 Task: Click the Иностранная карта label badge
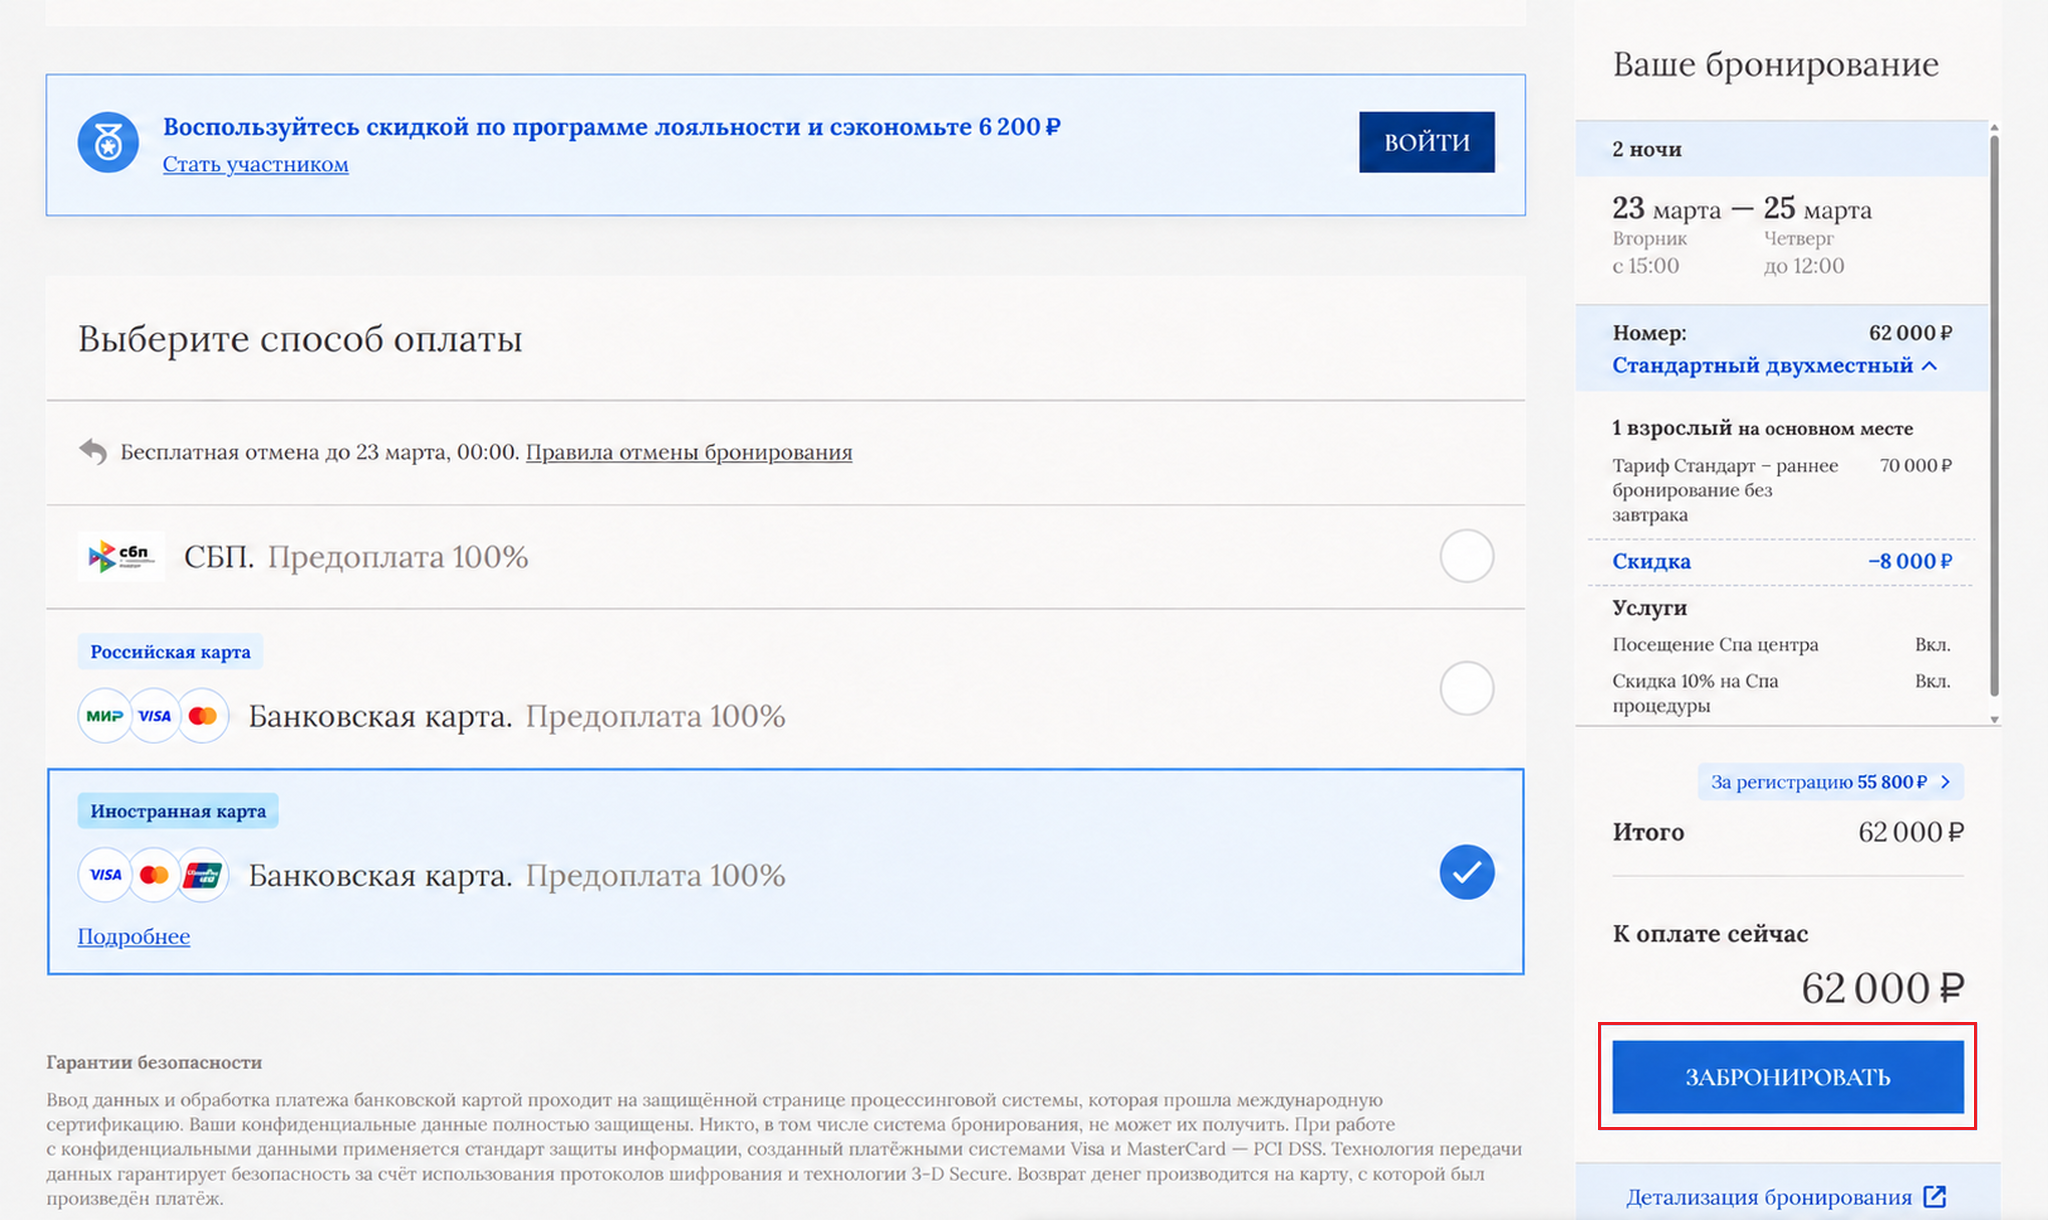178,811
